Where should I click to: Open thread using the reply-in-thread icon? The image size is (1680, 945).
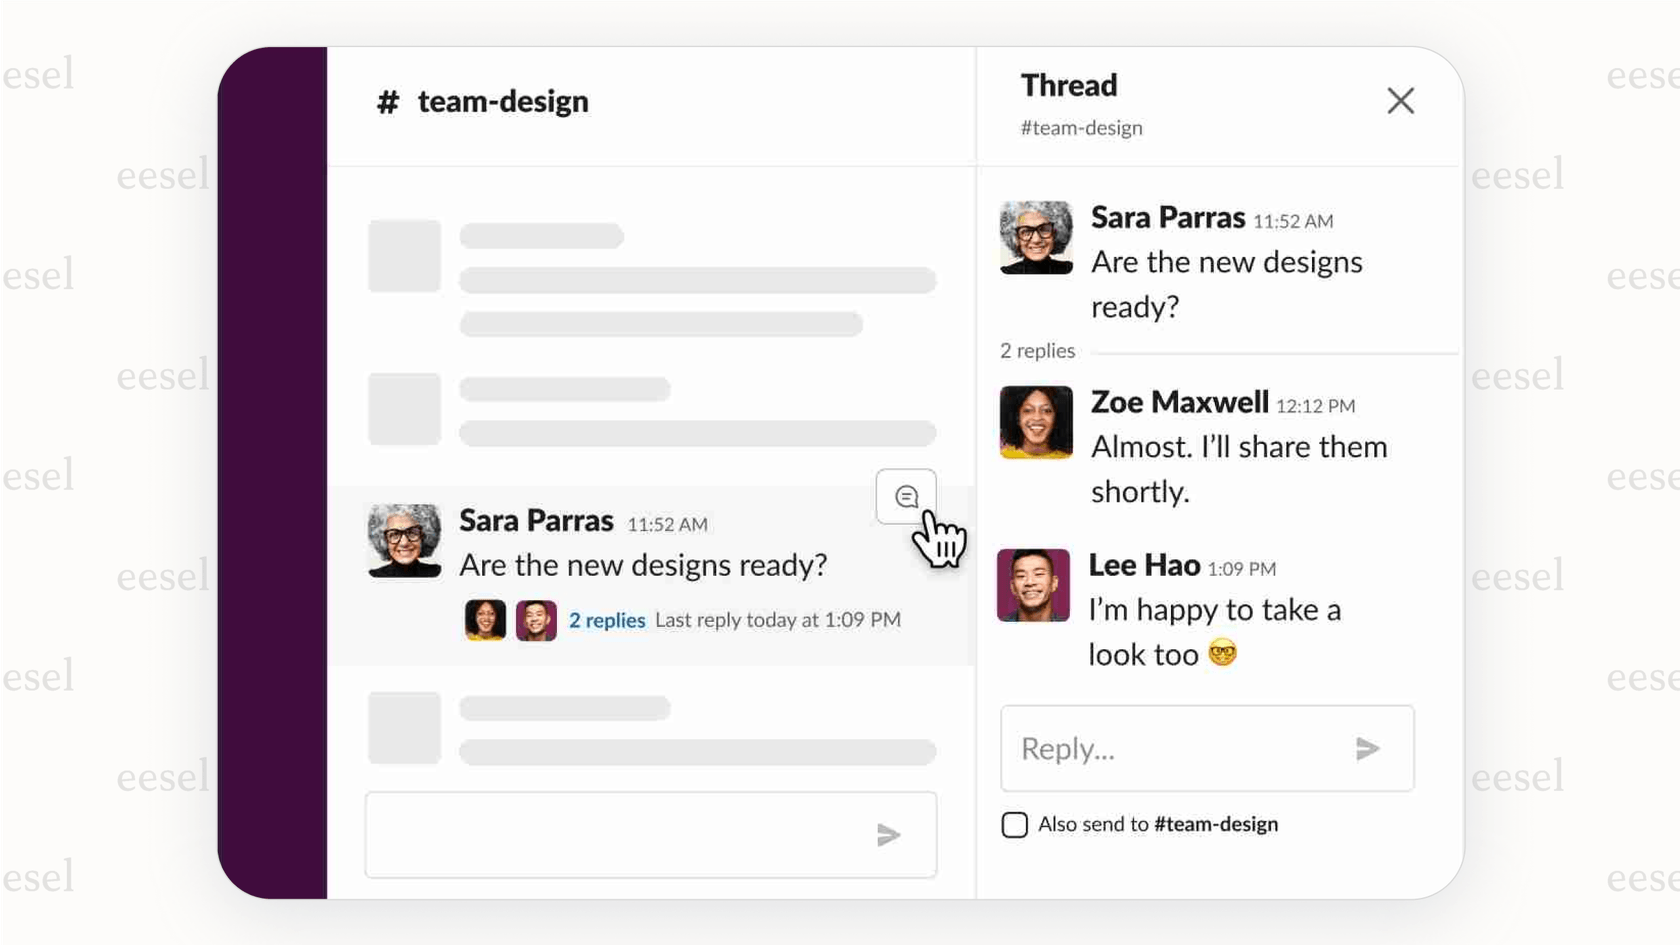[905, 495]
